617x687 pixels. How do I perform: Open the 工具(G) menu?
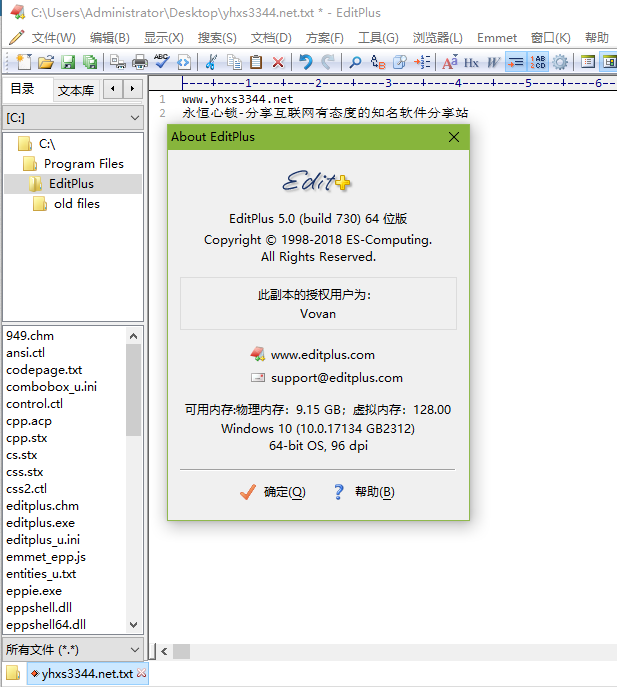pos(378,38)
